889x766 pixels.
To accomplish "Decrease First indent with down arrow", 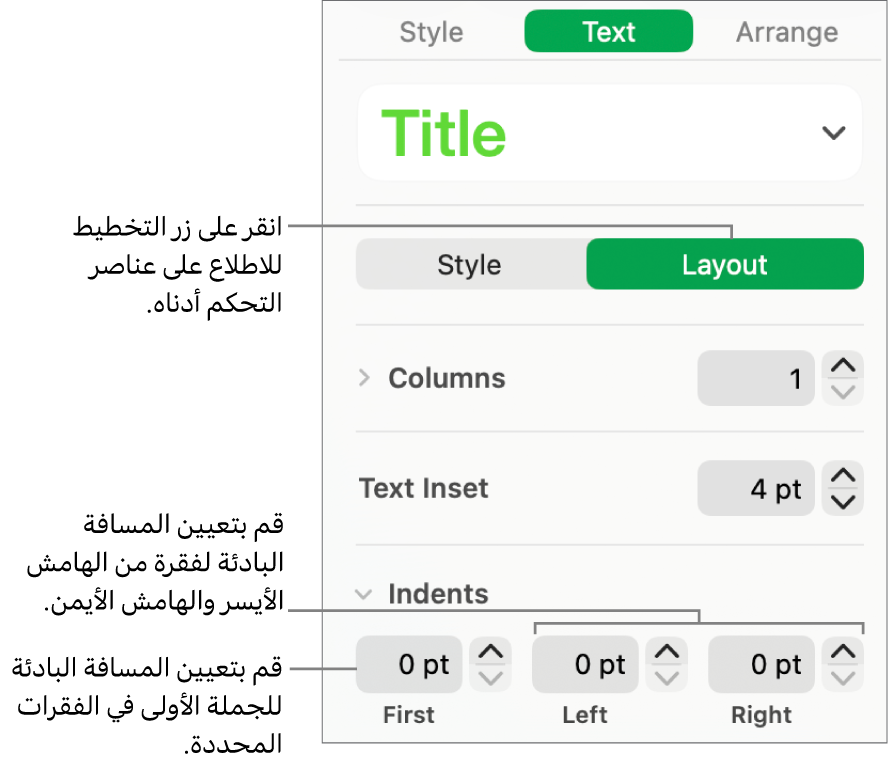I will [490, 677].
